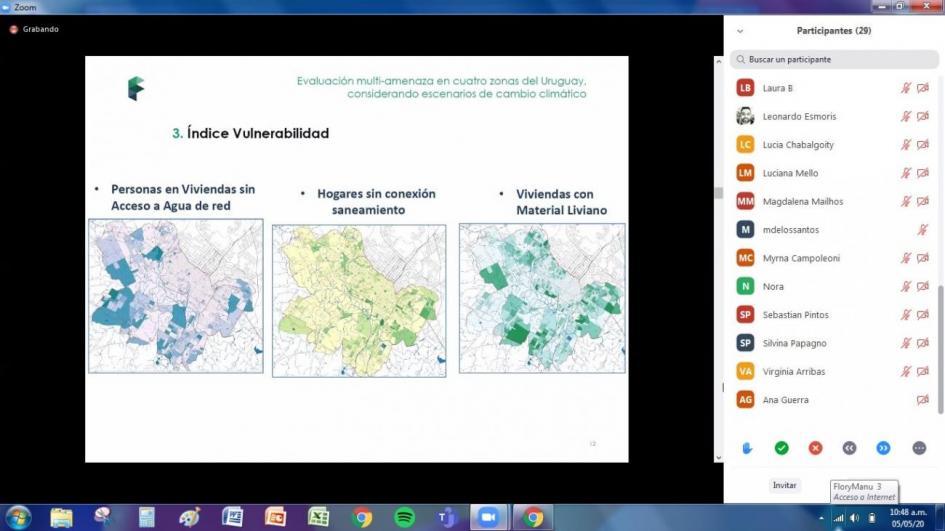Open Excel from the taskbar

point(318,517)
